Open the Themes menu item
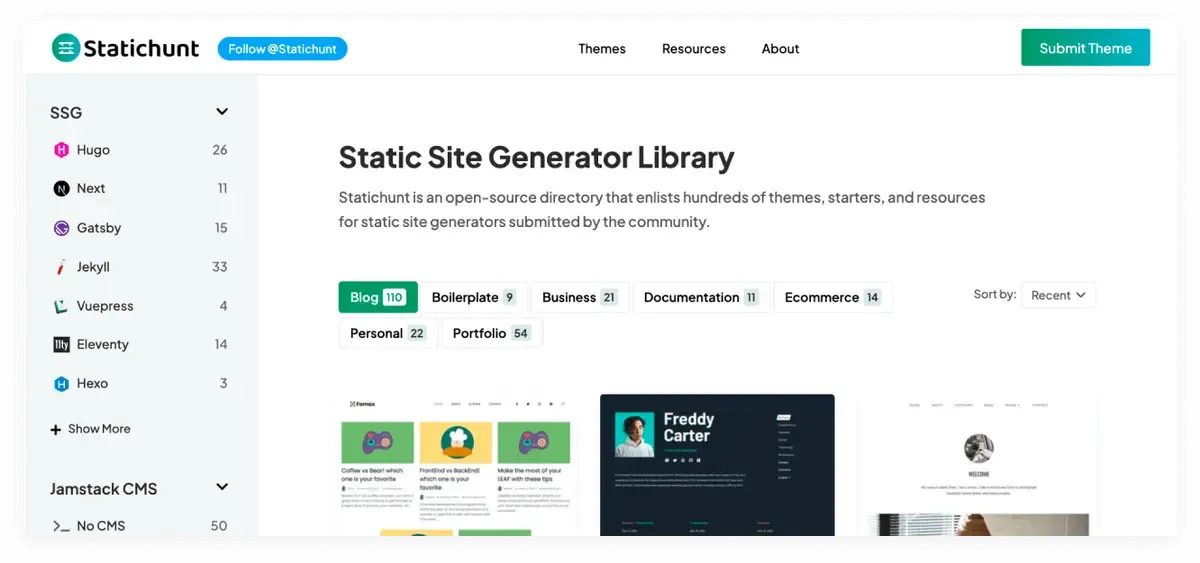Screen dimensions: 1200x563 click(602, 48)
